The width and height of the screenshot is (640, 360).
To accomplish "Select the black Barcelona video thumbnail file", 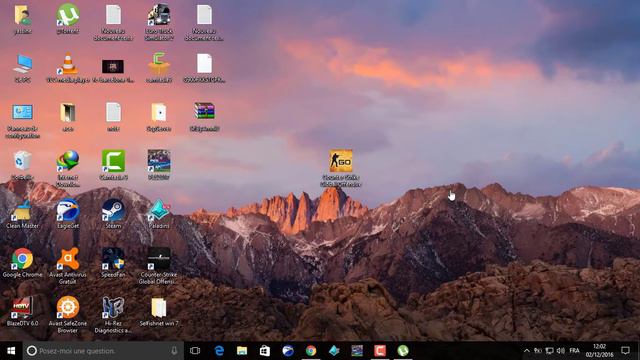I will pos(113,66).
